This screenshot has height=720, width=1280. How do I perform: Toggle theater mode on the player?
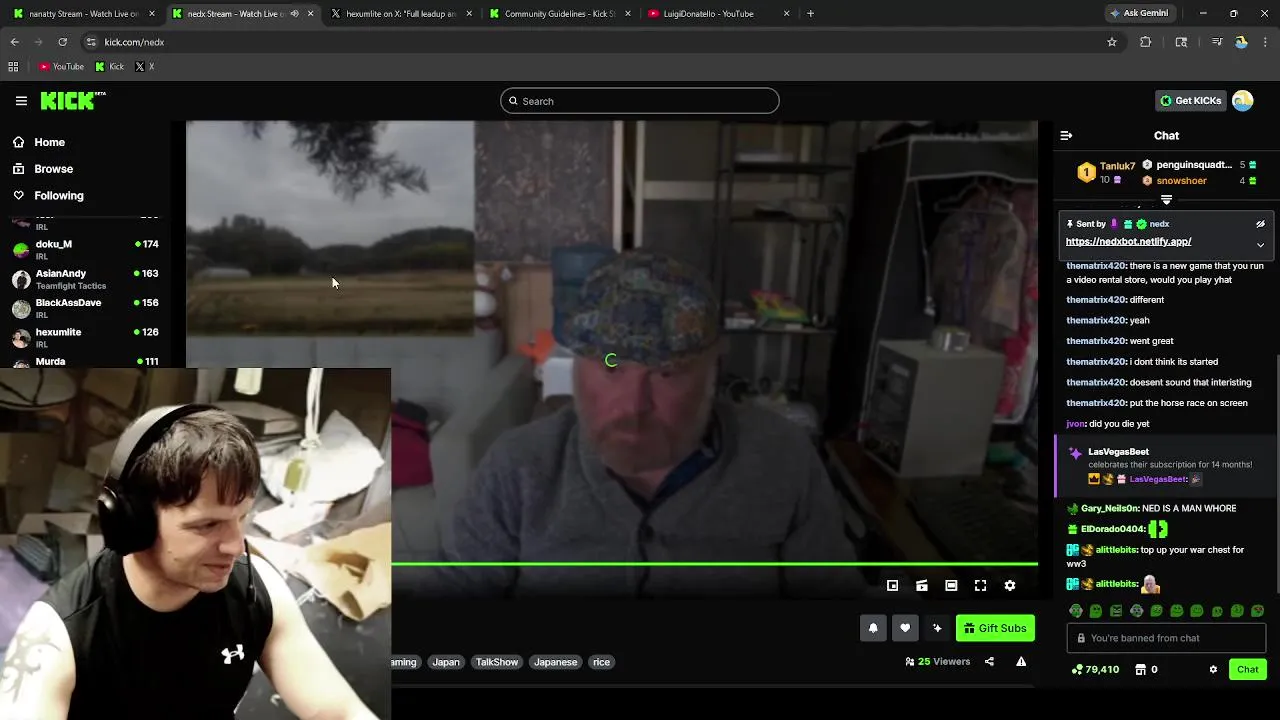[951, 586]
